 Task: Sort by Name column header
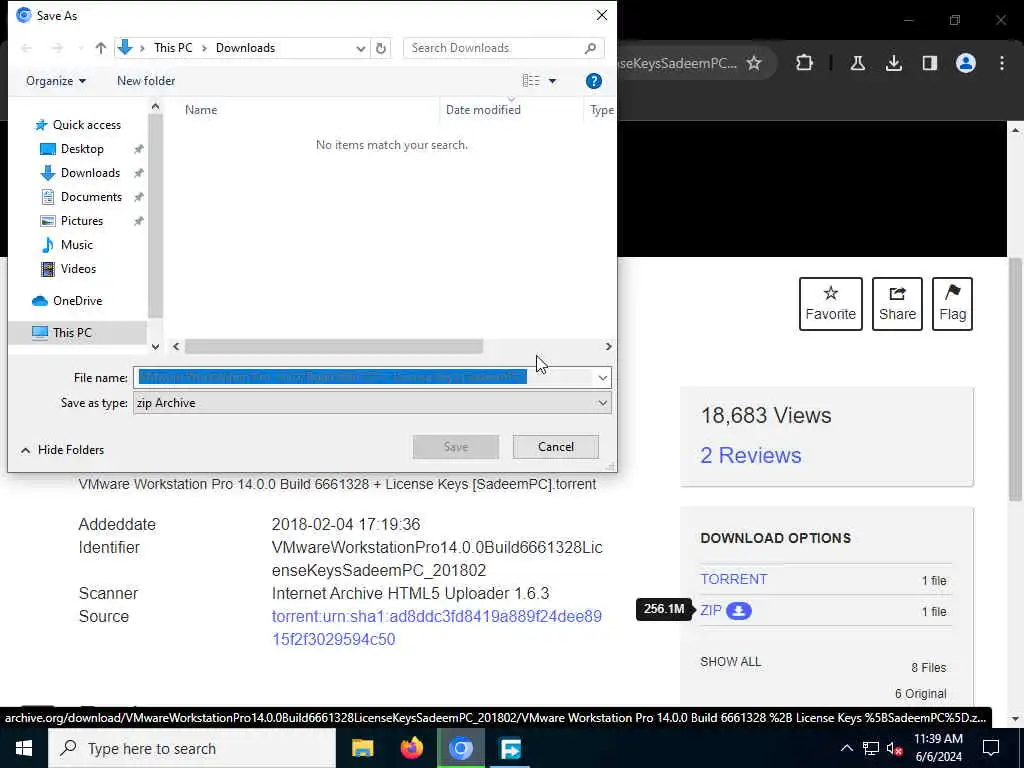[200, 110]
